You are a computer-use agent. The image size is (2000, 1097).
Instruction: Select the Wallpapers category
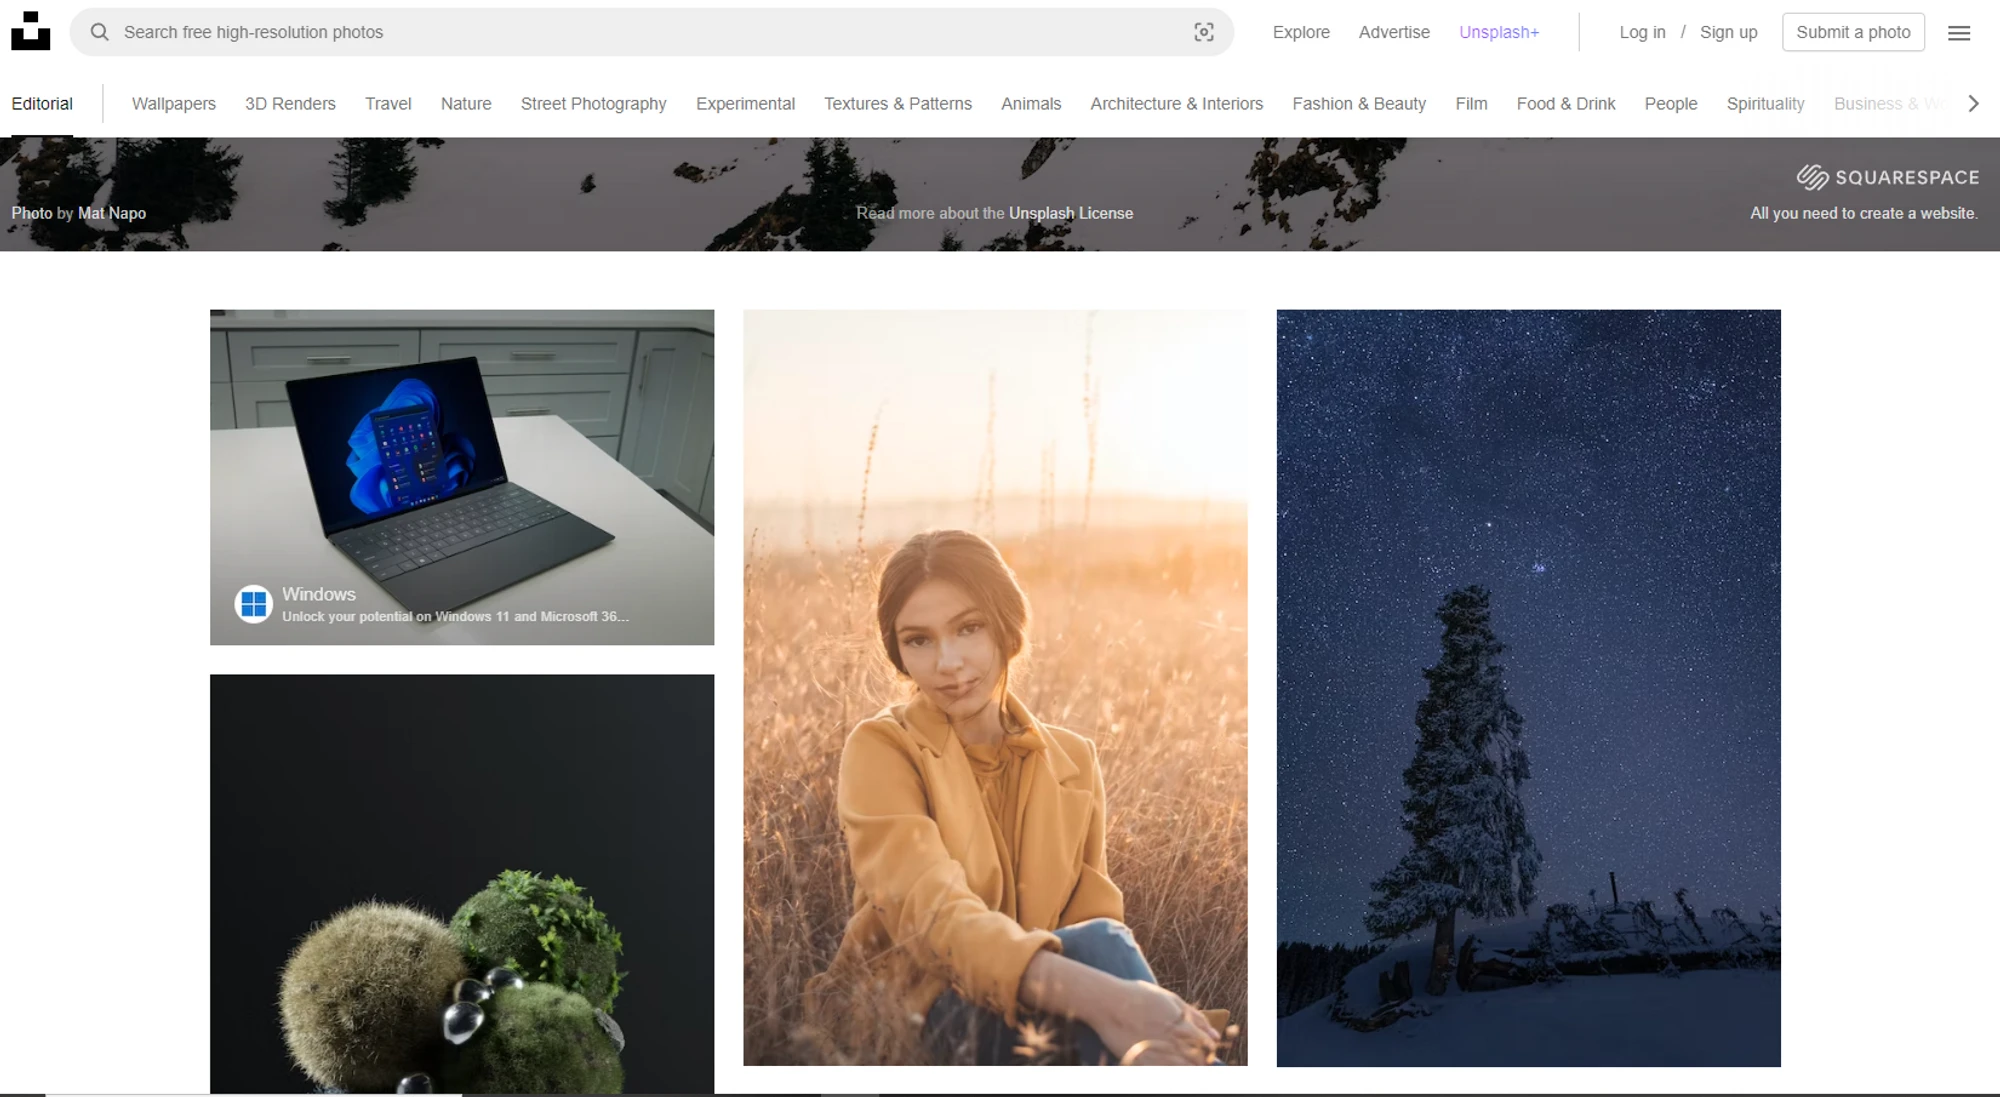[x=174, y=103]
